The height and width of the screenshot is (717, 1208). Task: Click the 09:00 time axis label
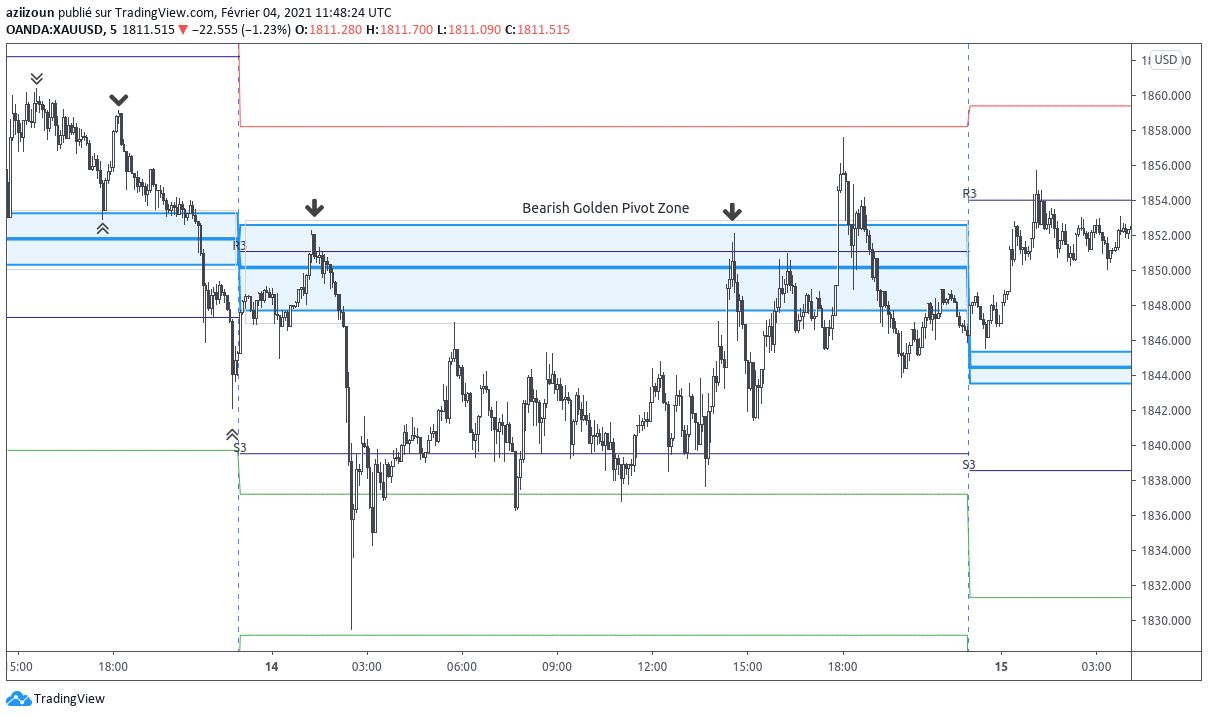(x=557, y=666)
